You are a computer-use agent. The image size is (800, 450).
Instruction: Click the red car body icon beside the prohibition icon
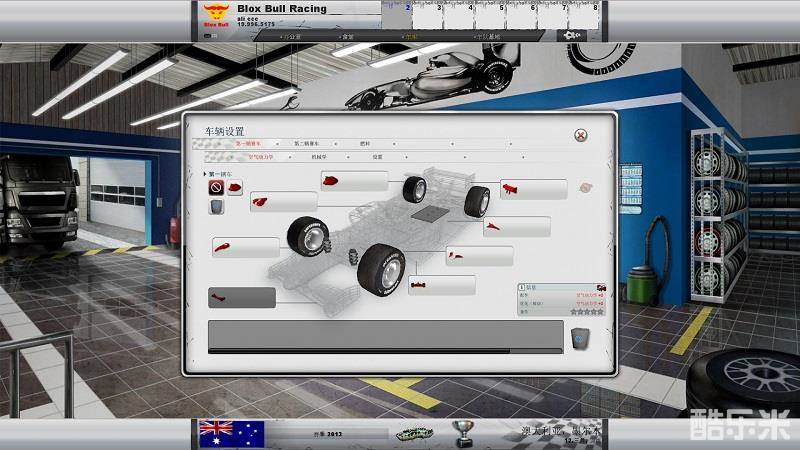pos(234,187)
